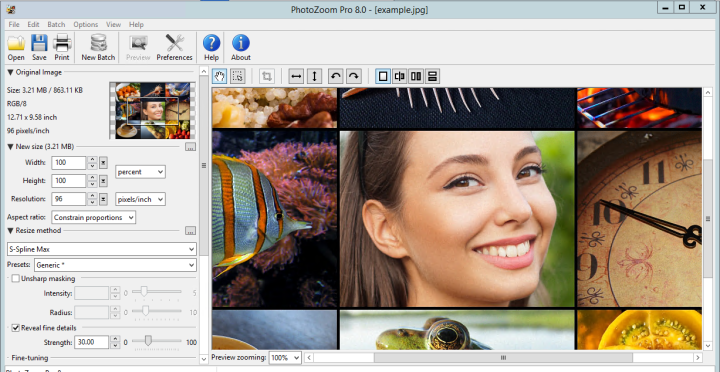Increase Resolution with the up stepper

click(92, 196)
